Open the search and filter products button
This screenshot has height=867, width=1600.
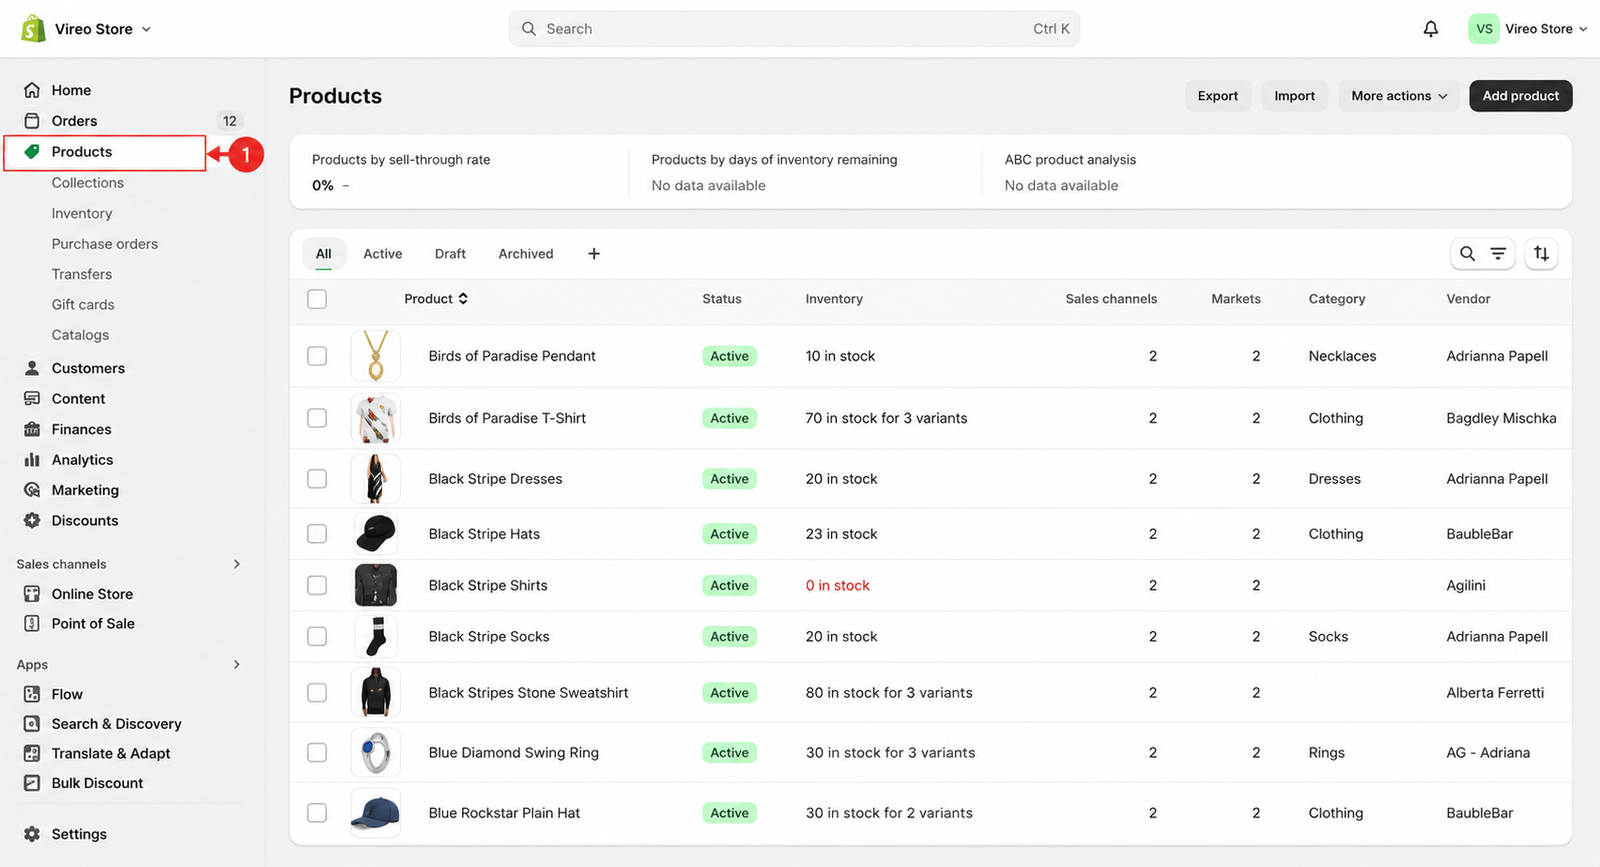coord(1482,254)
